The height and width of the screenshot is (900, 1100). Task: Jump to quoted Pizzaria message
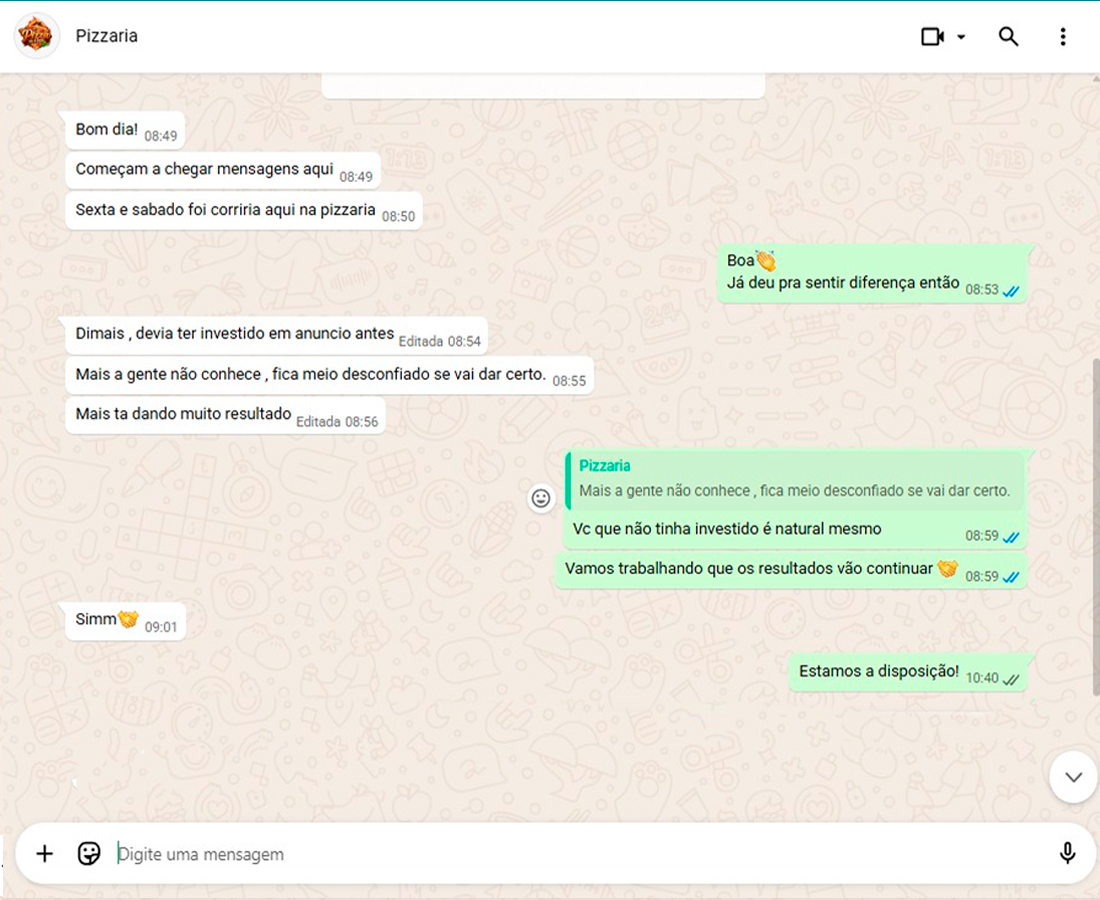[794, 480]
